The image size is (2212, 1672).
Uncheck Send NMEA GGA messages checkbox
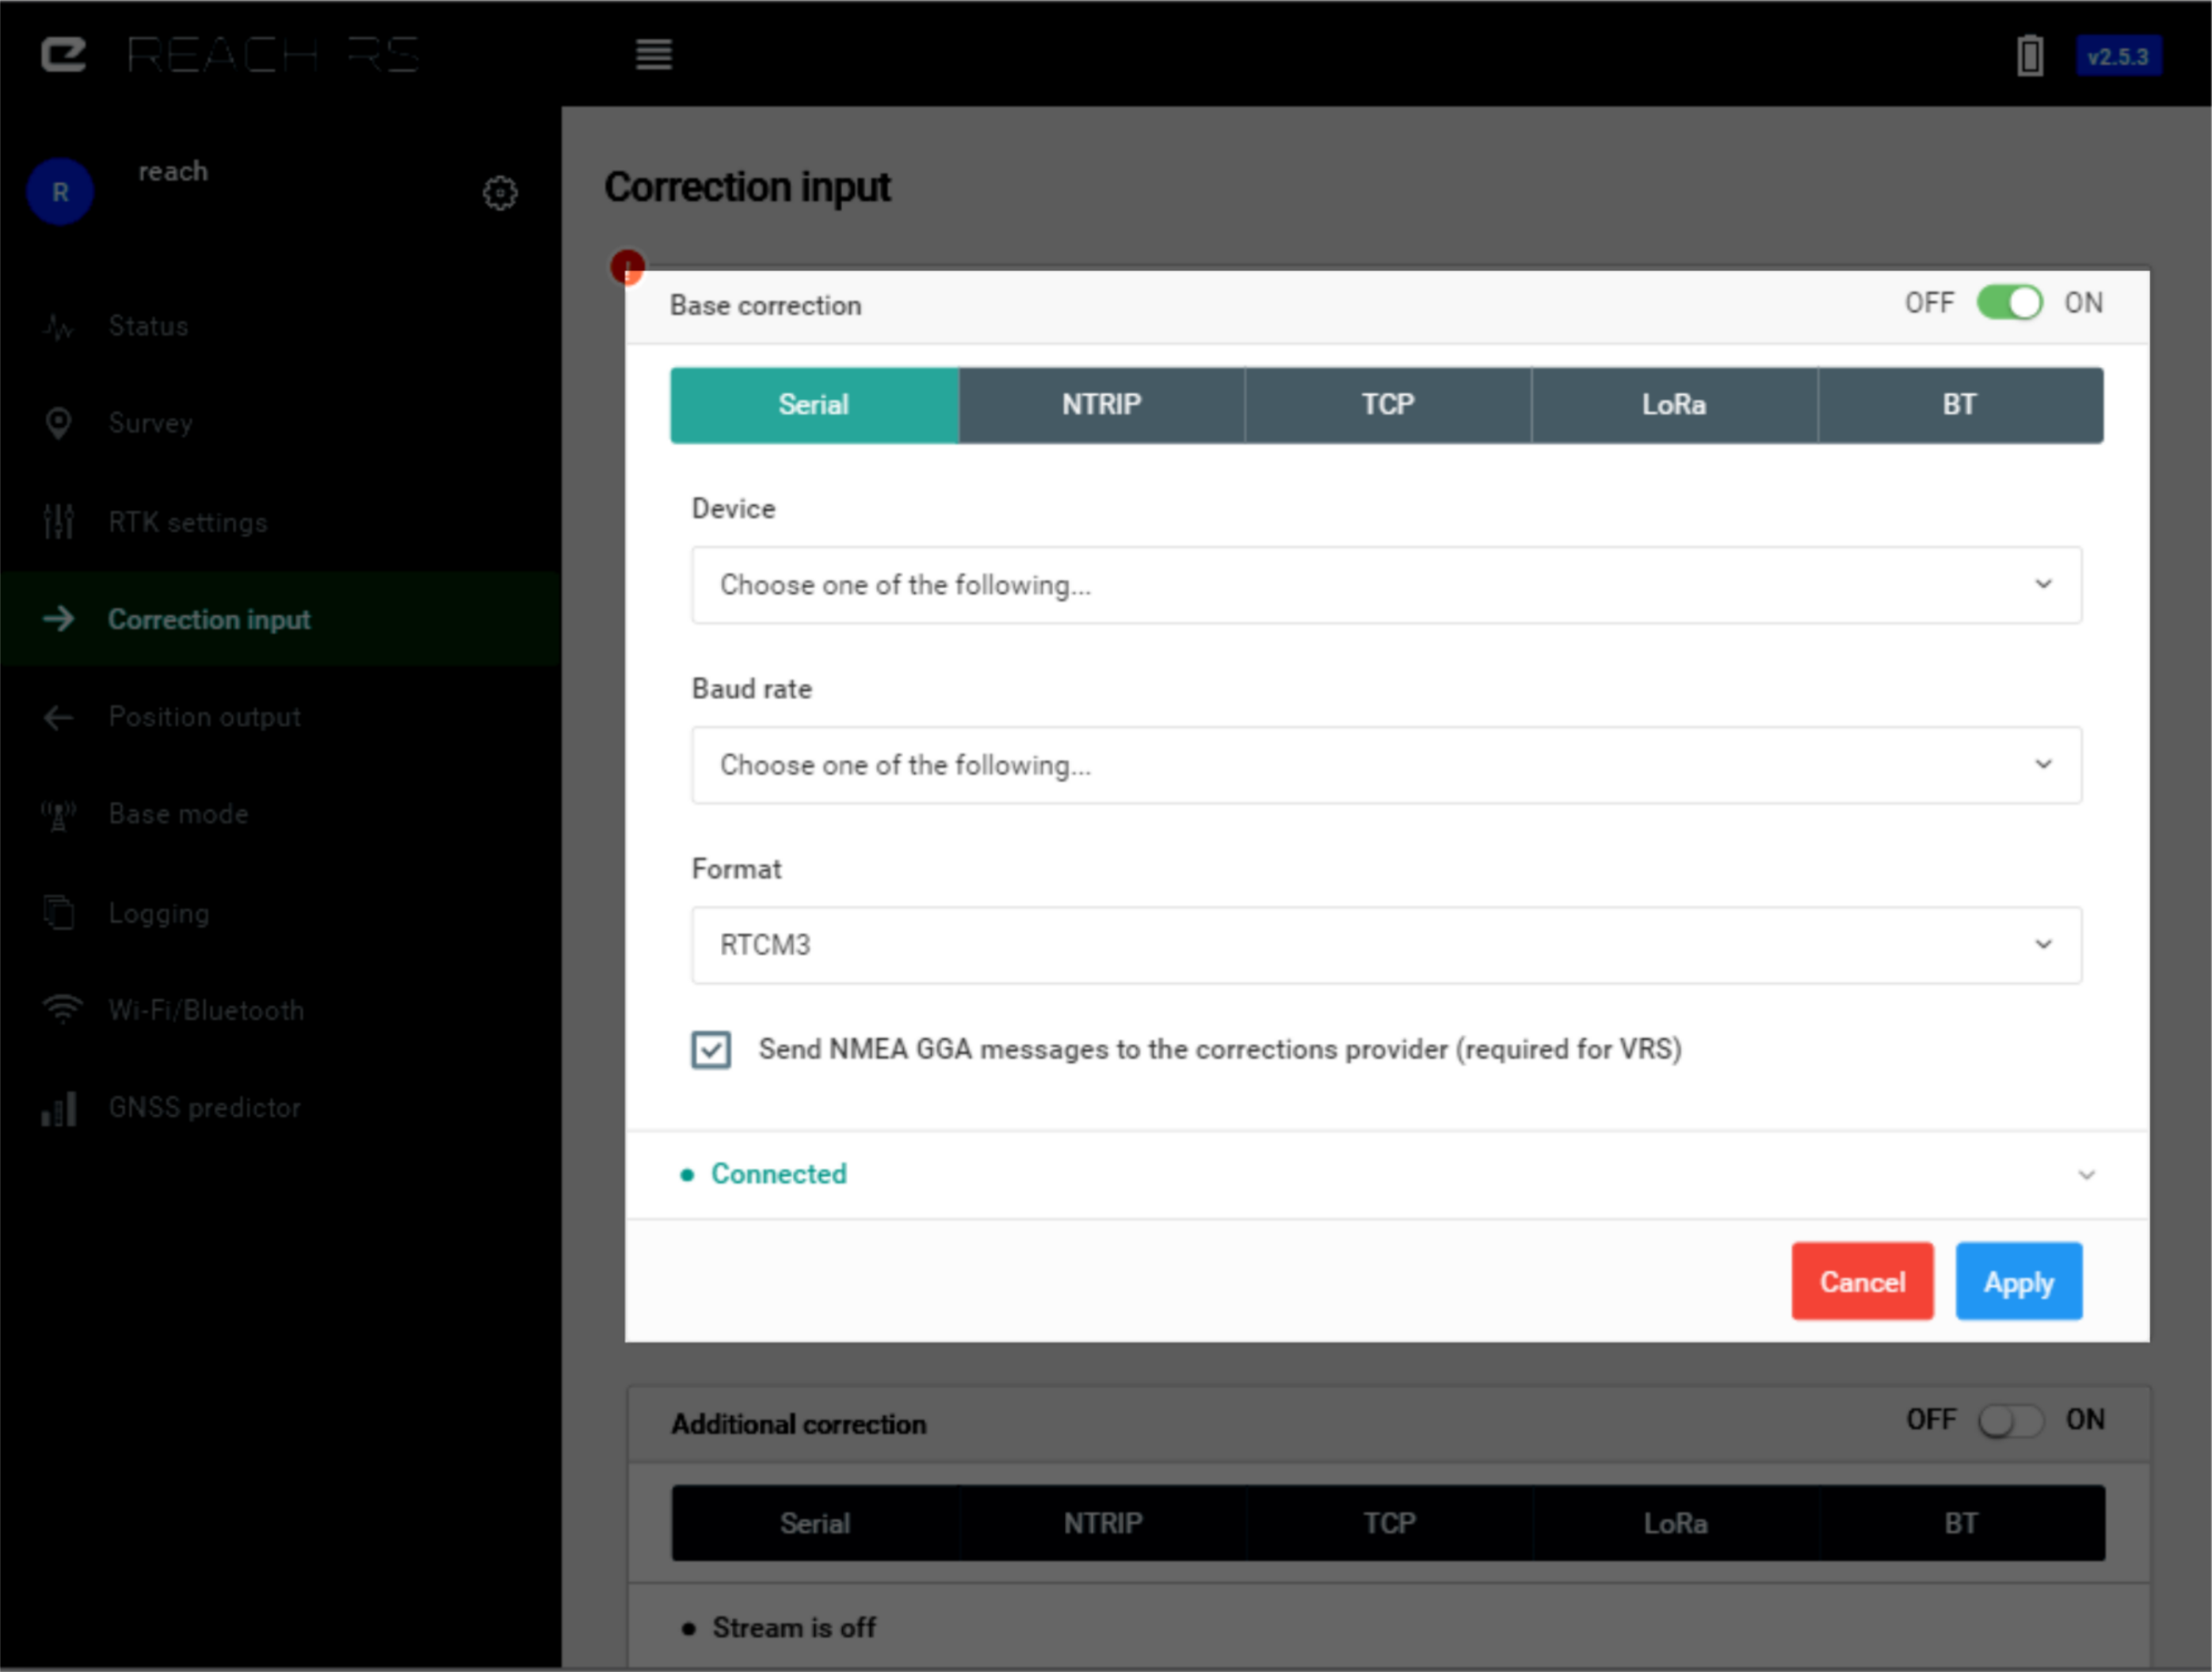(711, 1050)
